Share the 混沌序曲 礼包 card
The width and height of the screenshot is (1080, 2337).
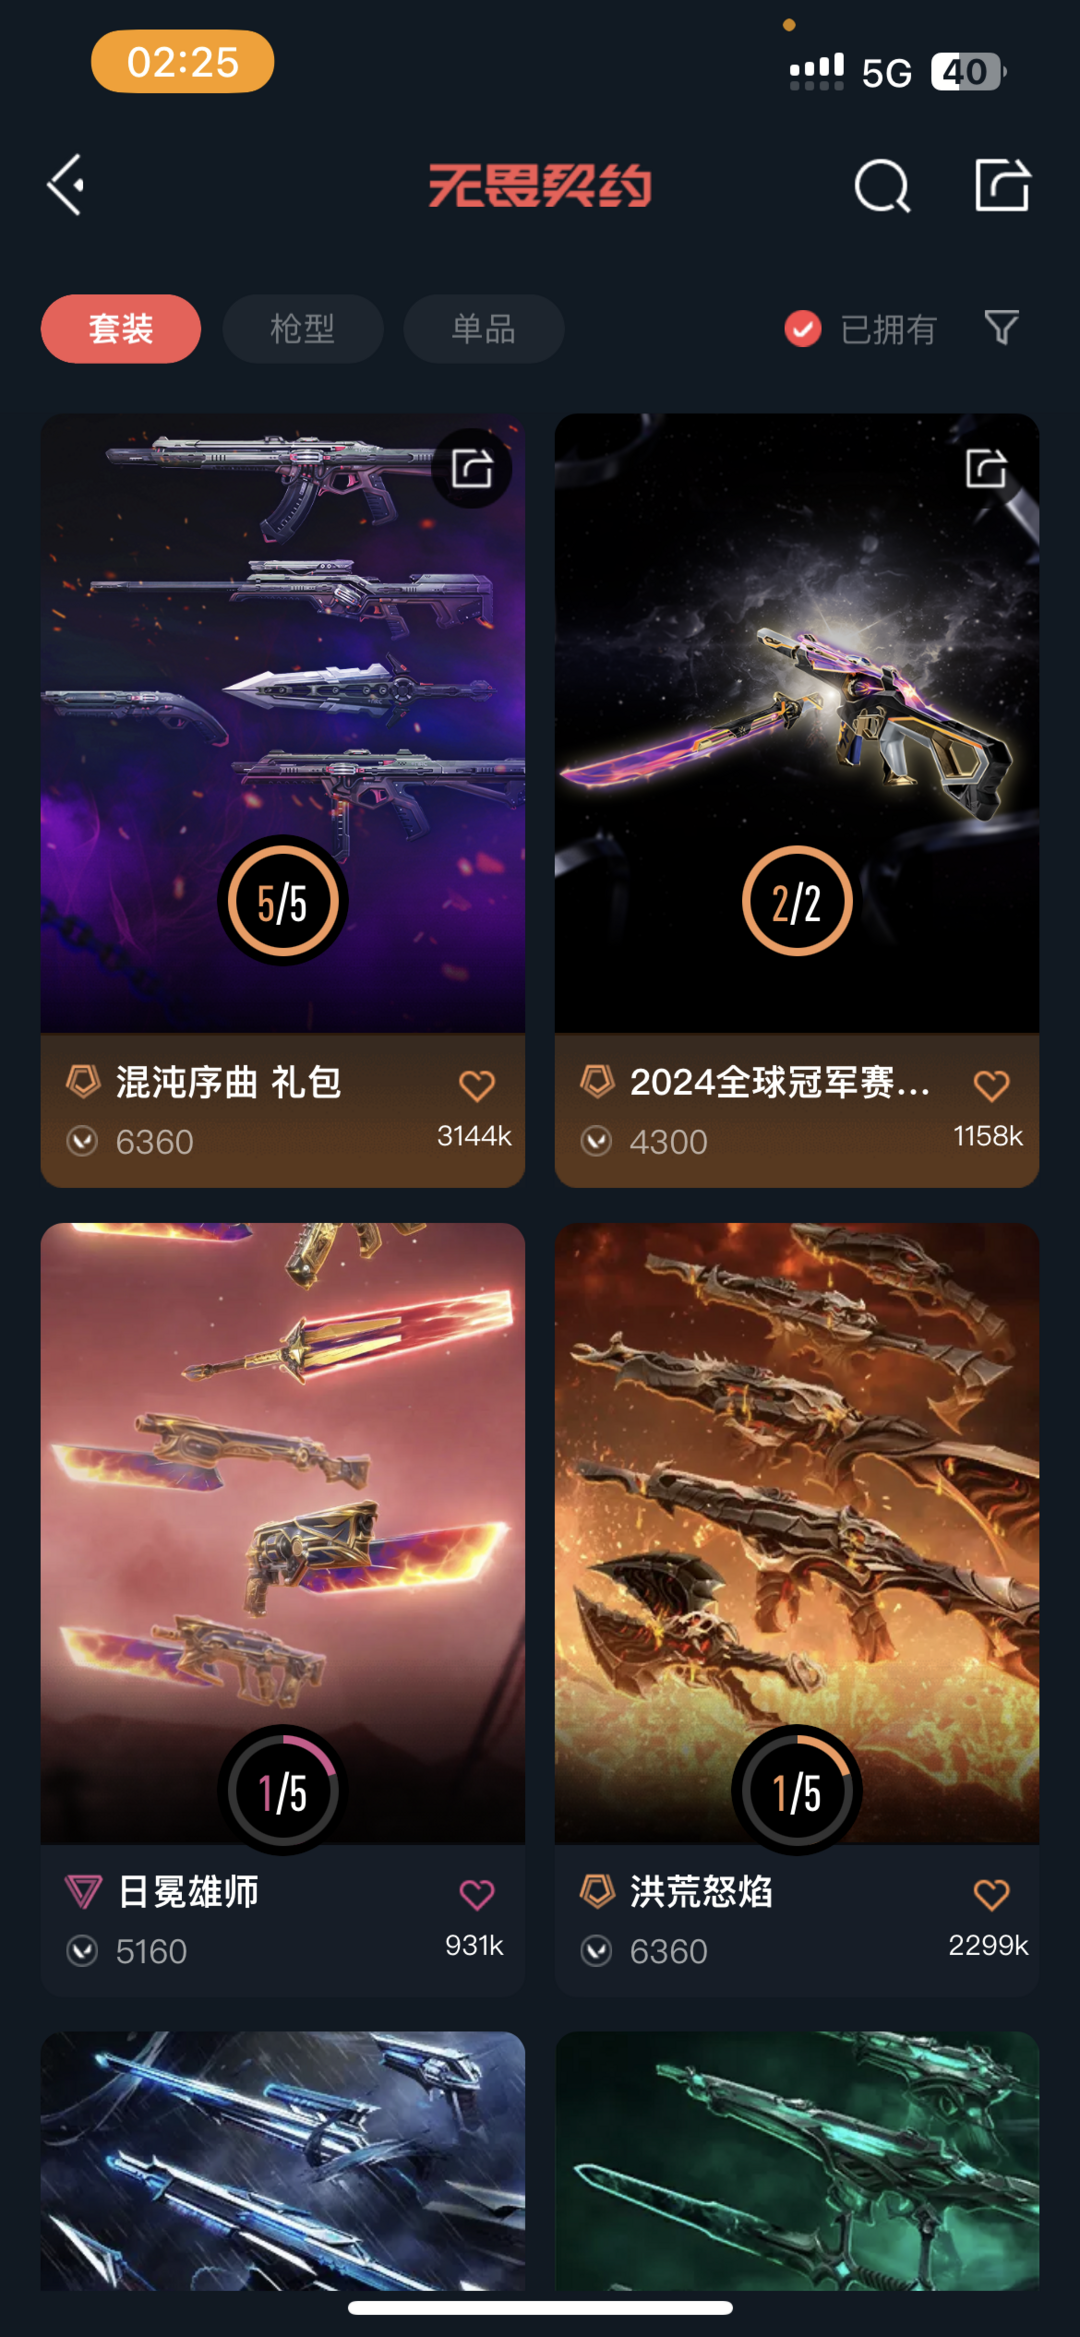[472, 468]
